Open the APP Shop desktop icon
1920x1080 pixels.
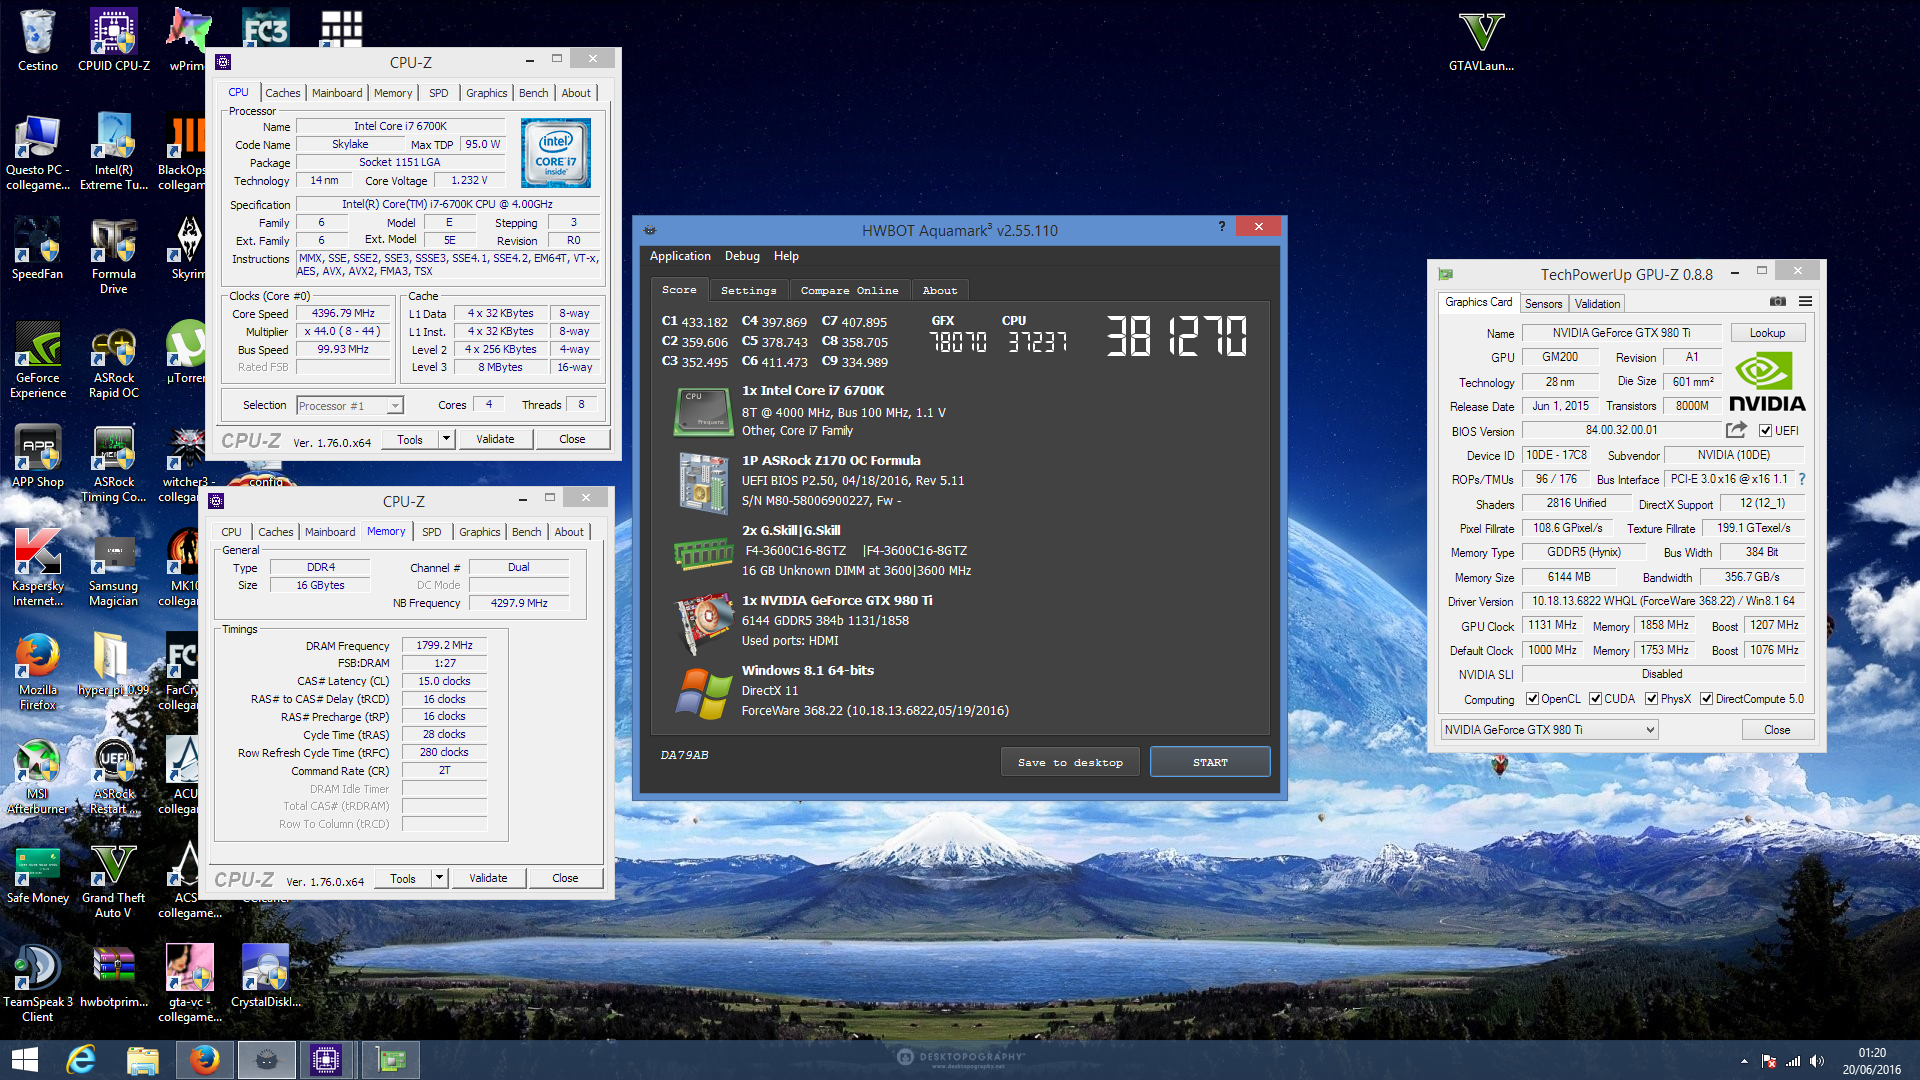(x=38, y=457)
